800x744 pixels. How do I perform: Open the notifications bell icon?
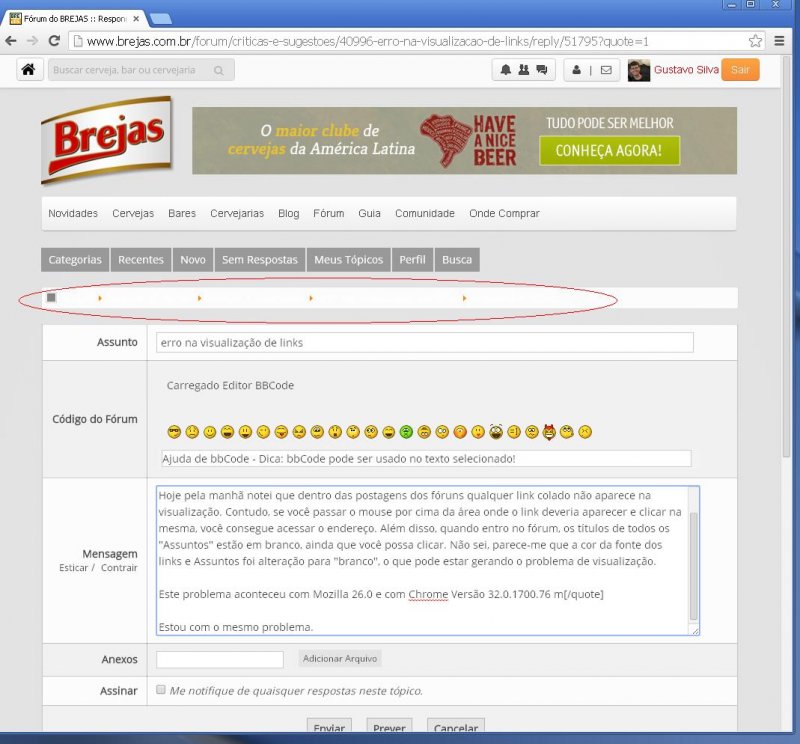tap(506, 70)
